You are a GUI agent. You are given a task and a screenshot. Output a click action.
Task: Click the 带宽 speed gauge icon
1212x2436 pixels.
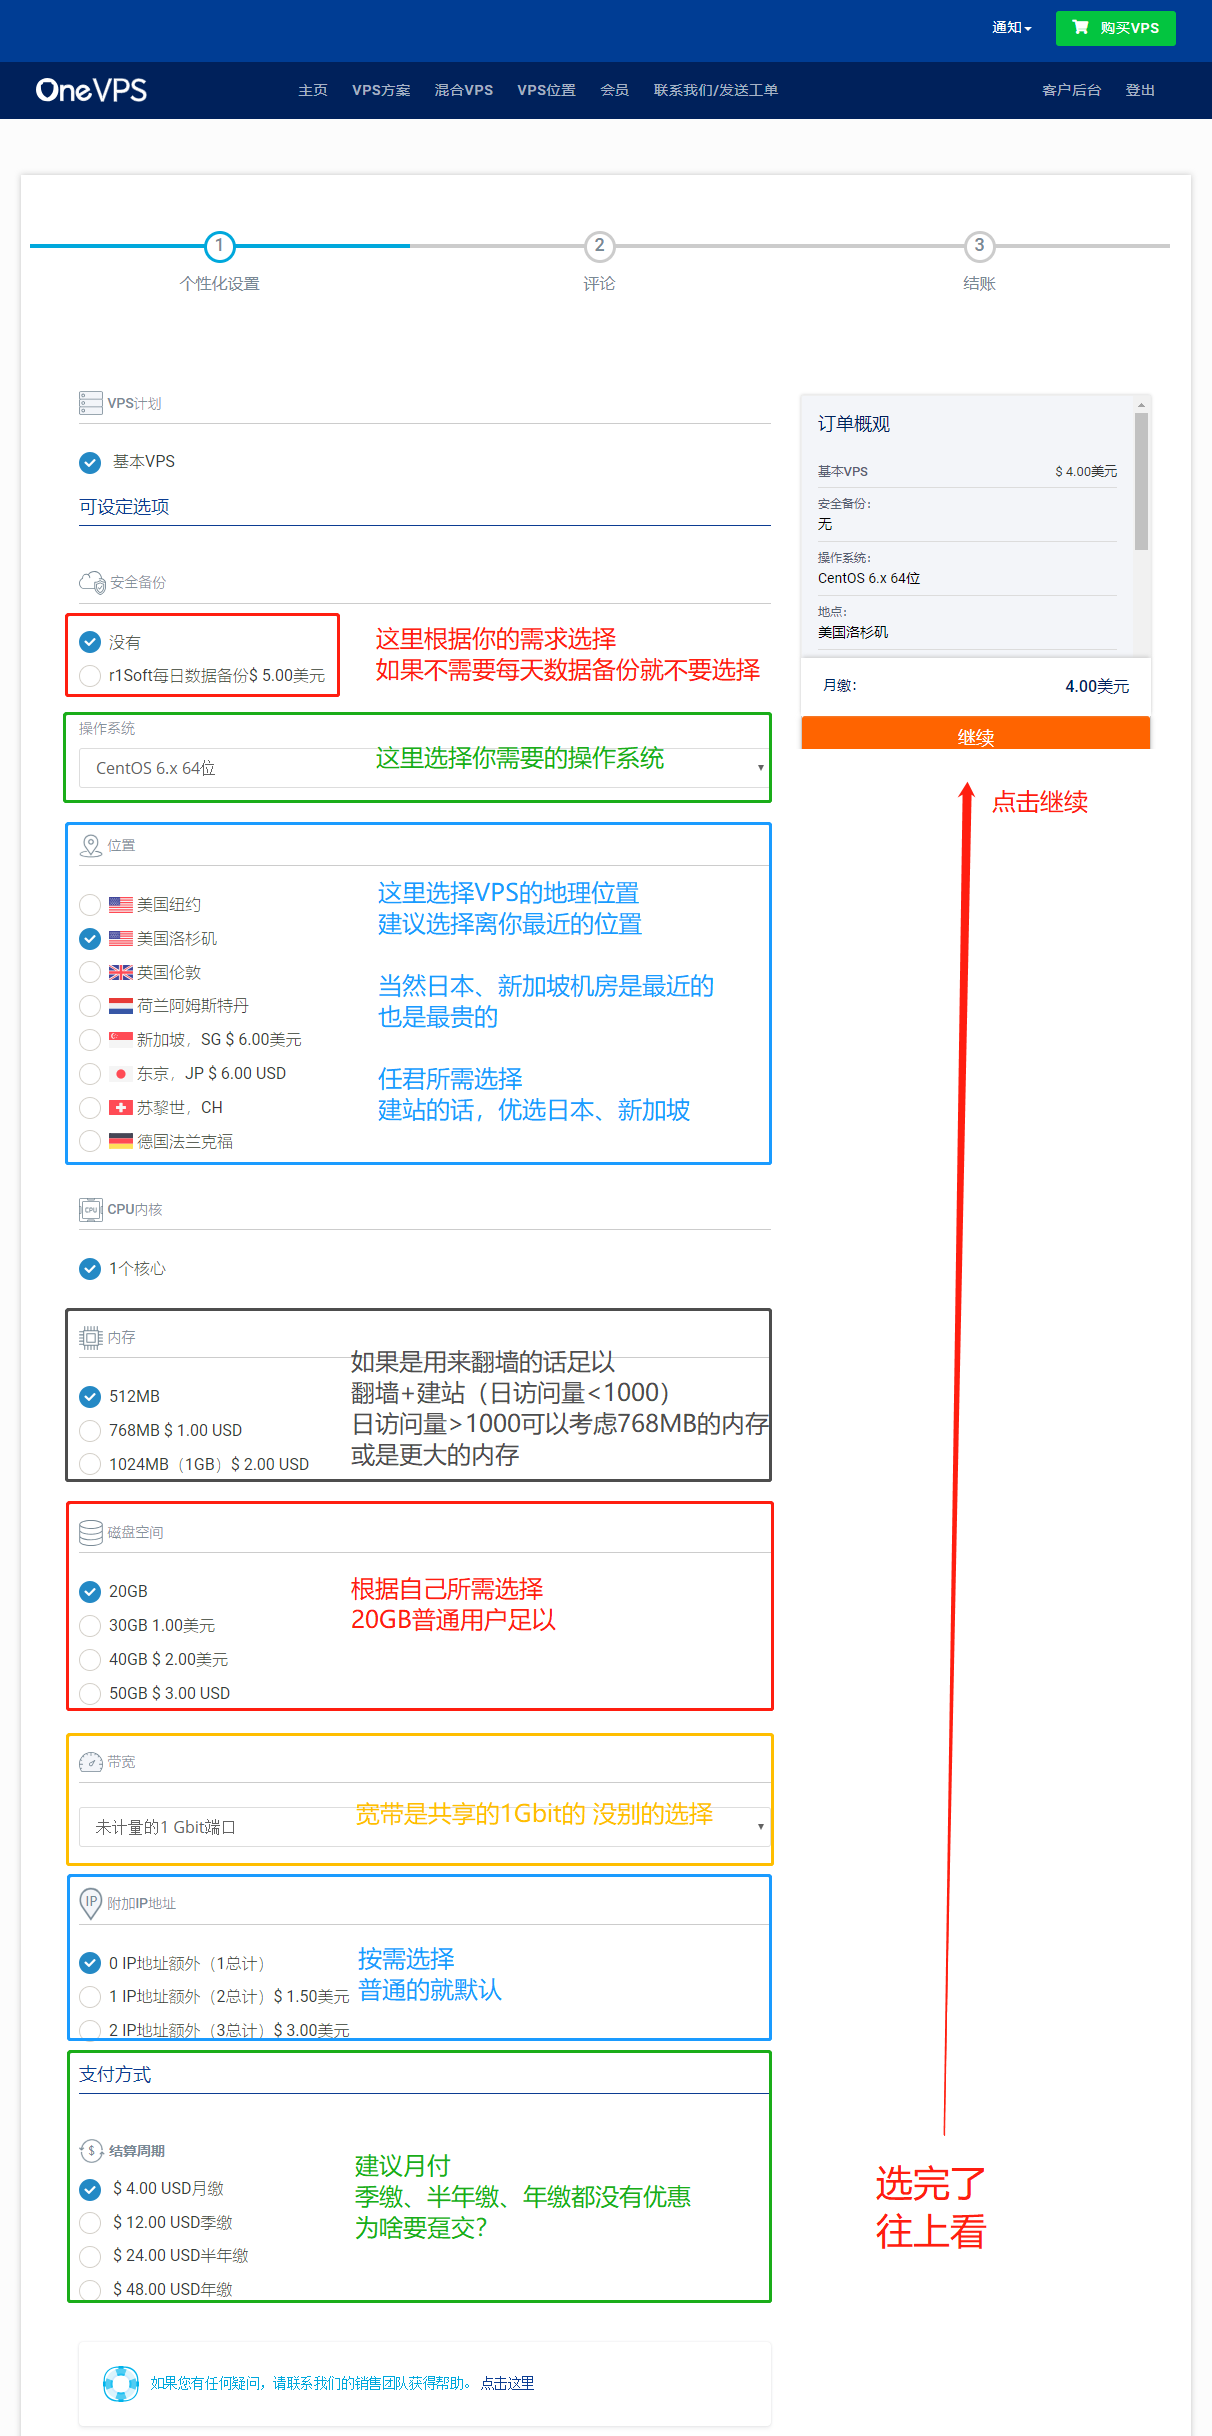(x=90, y=1762)
